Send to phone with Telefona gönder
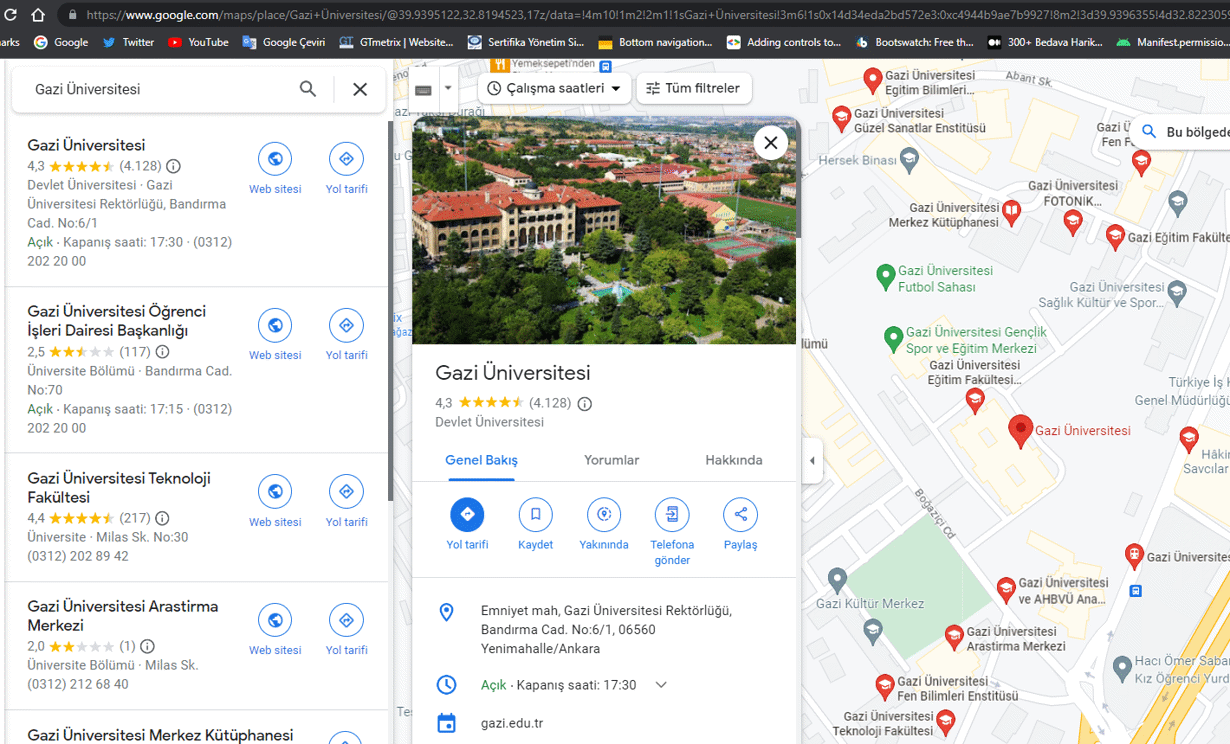The image size is (1230, 744). tap(672, 532)
